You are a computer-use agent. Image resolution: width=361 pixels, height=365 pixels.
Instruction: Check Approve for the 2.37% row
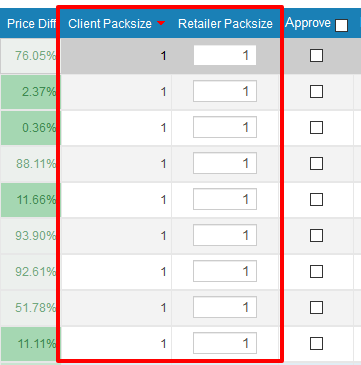(x=316, y=91)
